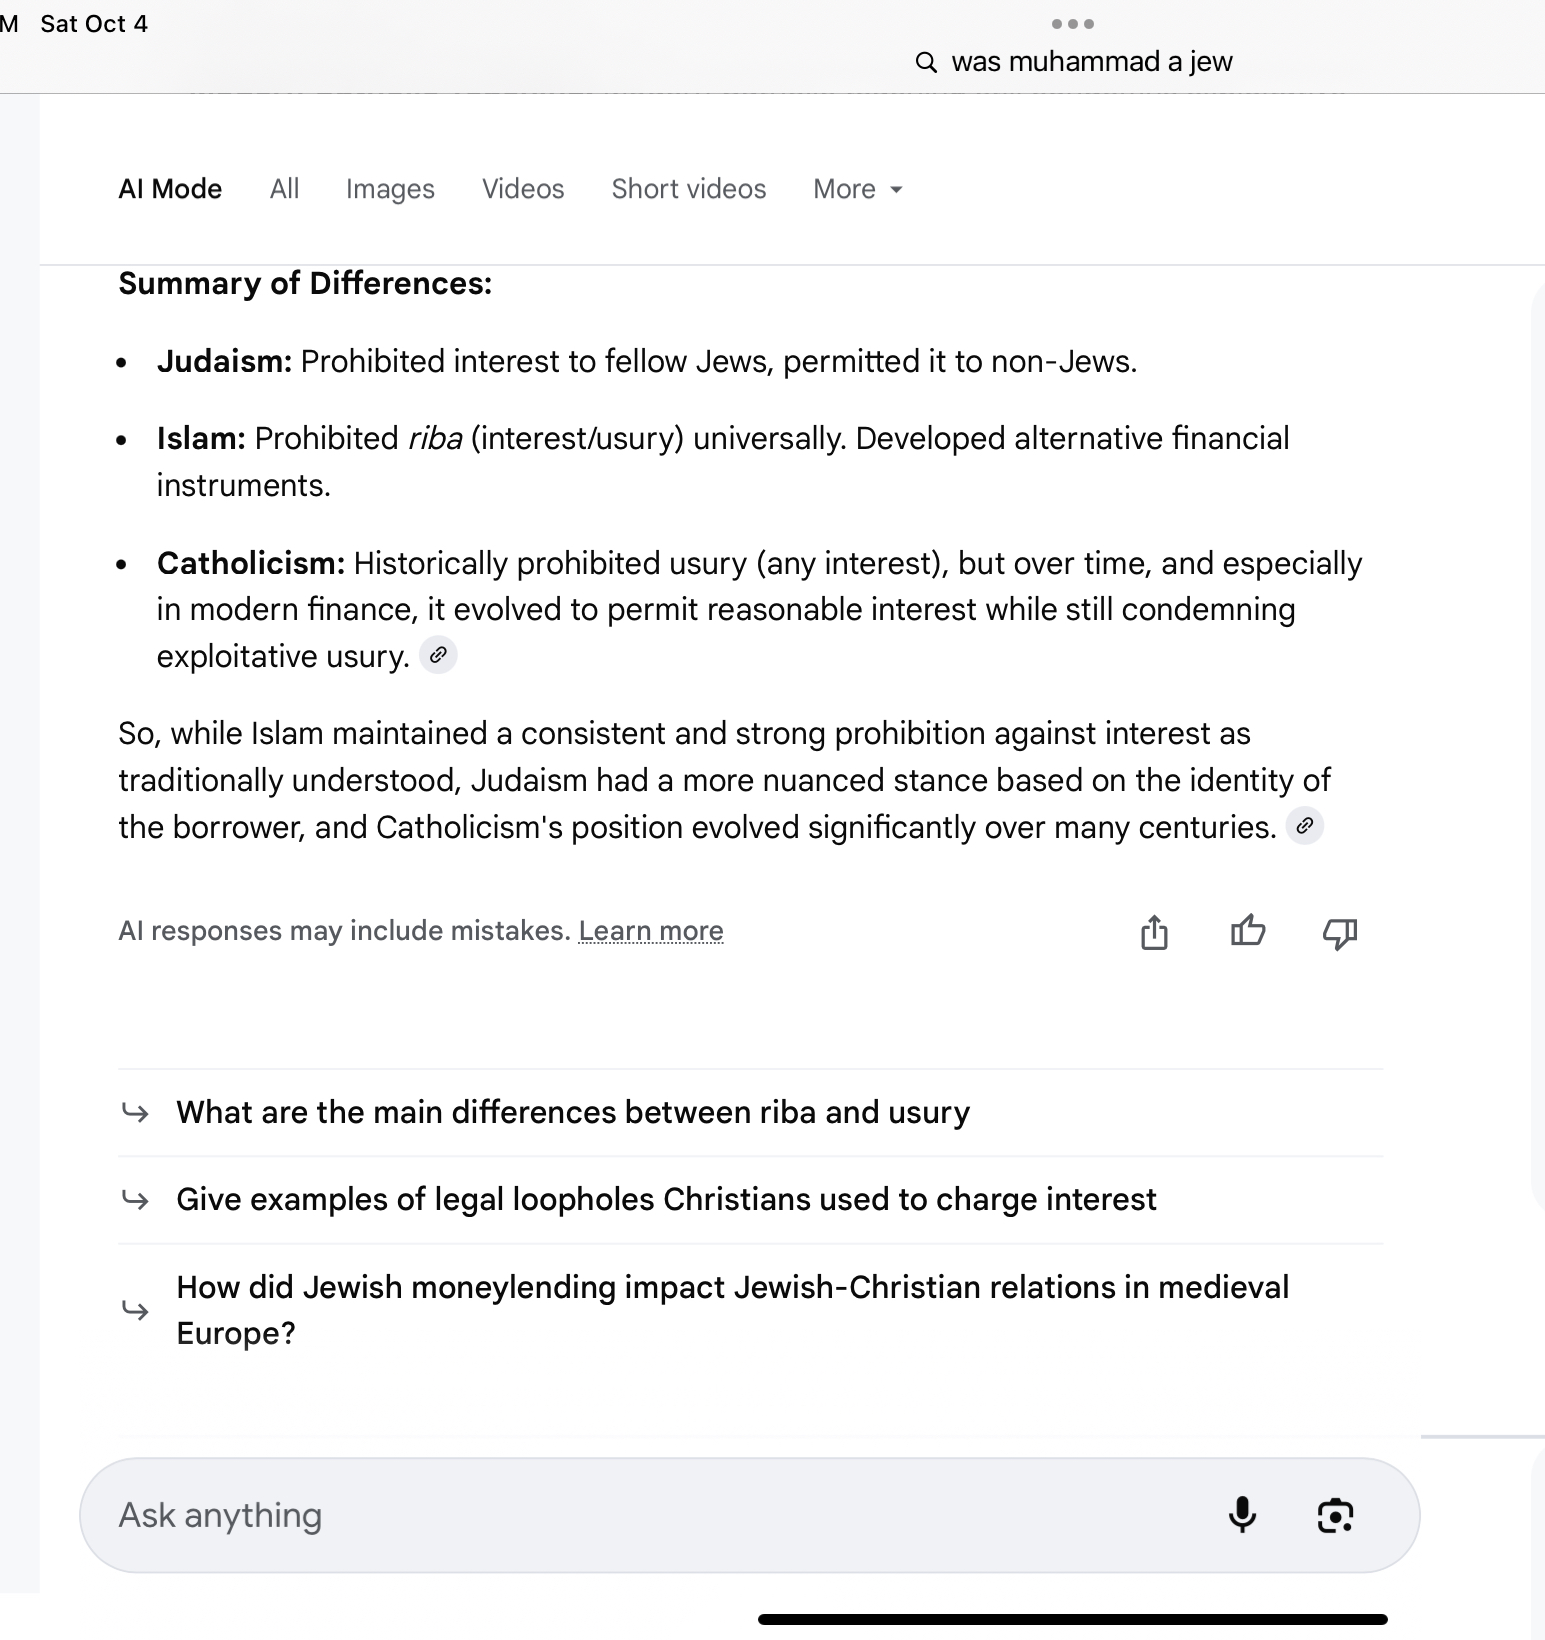Switch to the All tab
Screen dimensions: 1545x1640
284,189
